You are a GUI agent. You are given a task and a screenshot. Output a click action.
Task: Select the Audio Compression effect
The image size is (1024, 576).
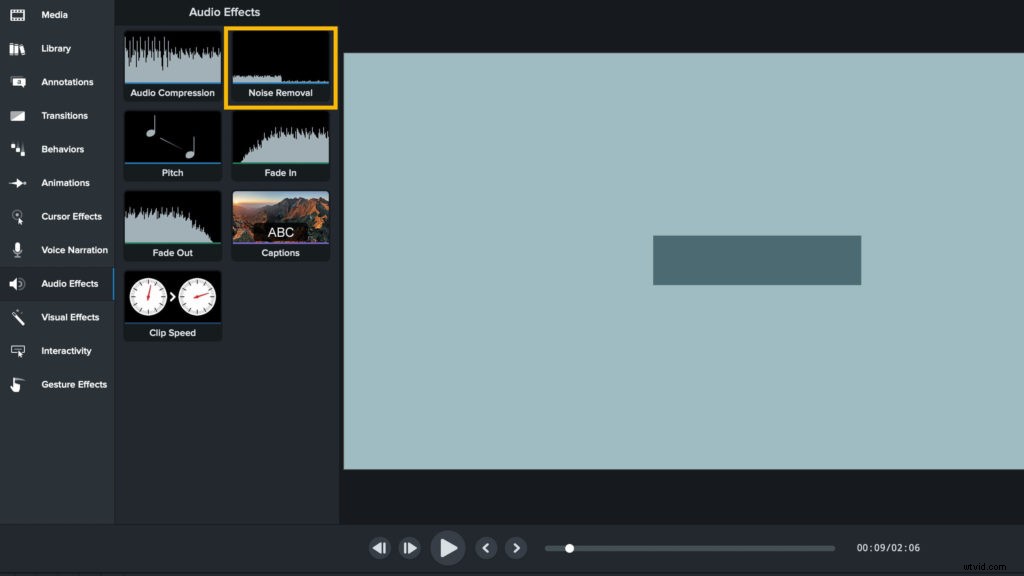172,63
